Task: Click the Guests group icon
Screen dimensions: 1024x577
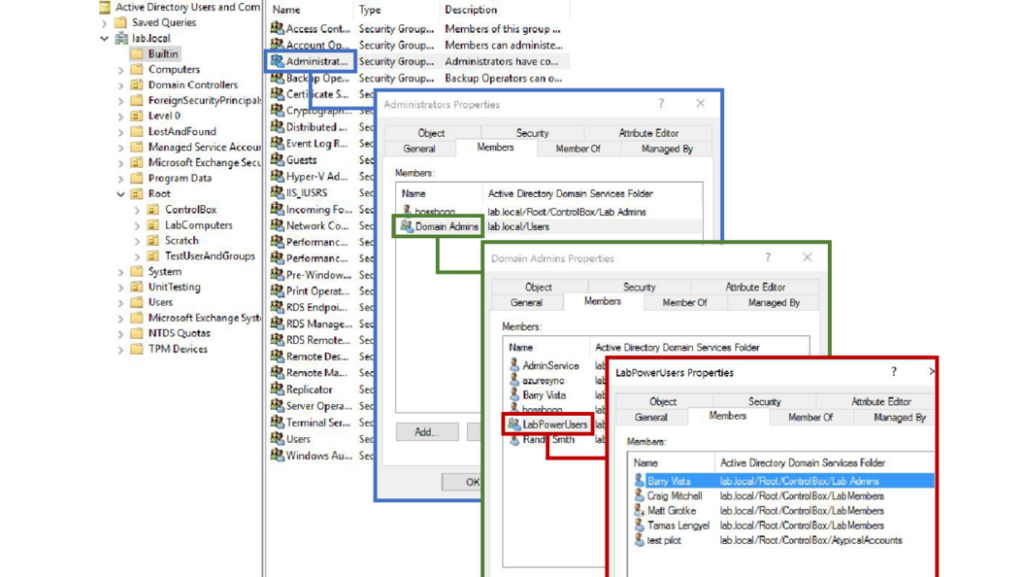Action: pyautogui.click(x=277, y=159)
